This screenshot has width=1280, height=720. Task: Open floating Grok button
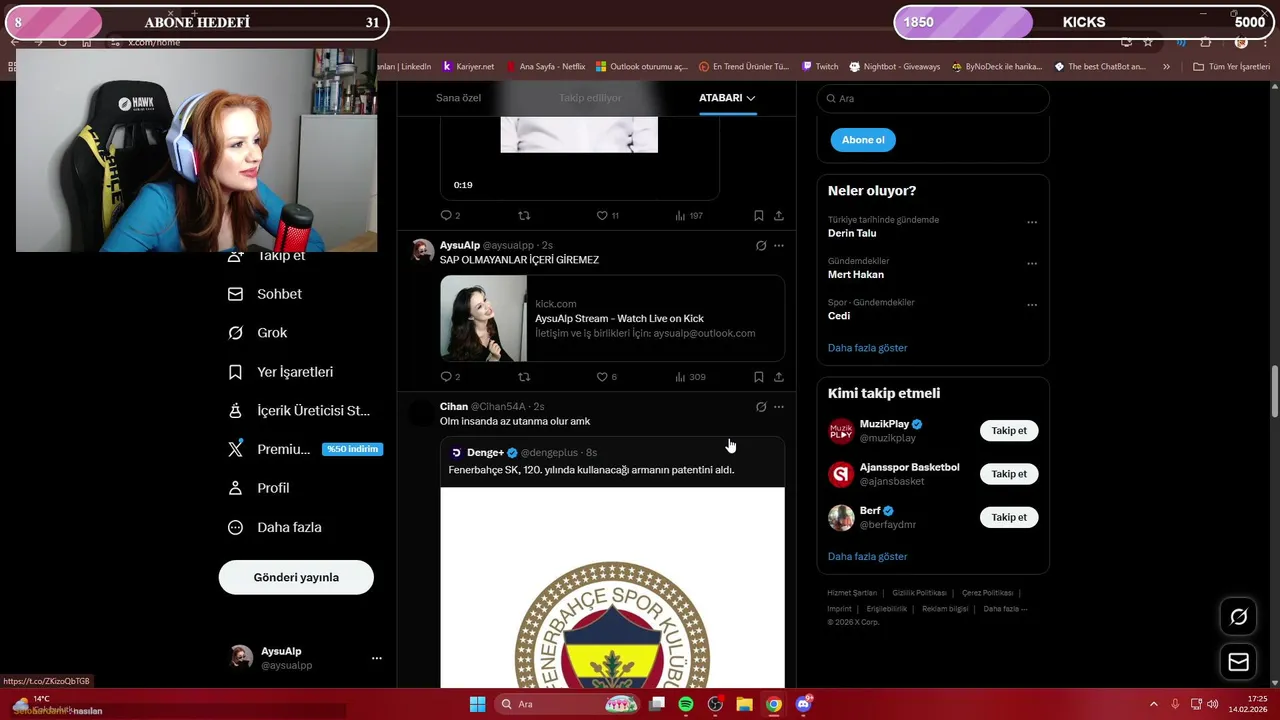(1238, 617)
